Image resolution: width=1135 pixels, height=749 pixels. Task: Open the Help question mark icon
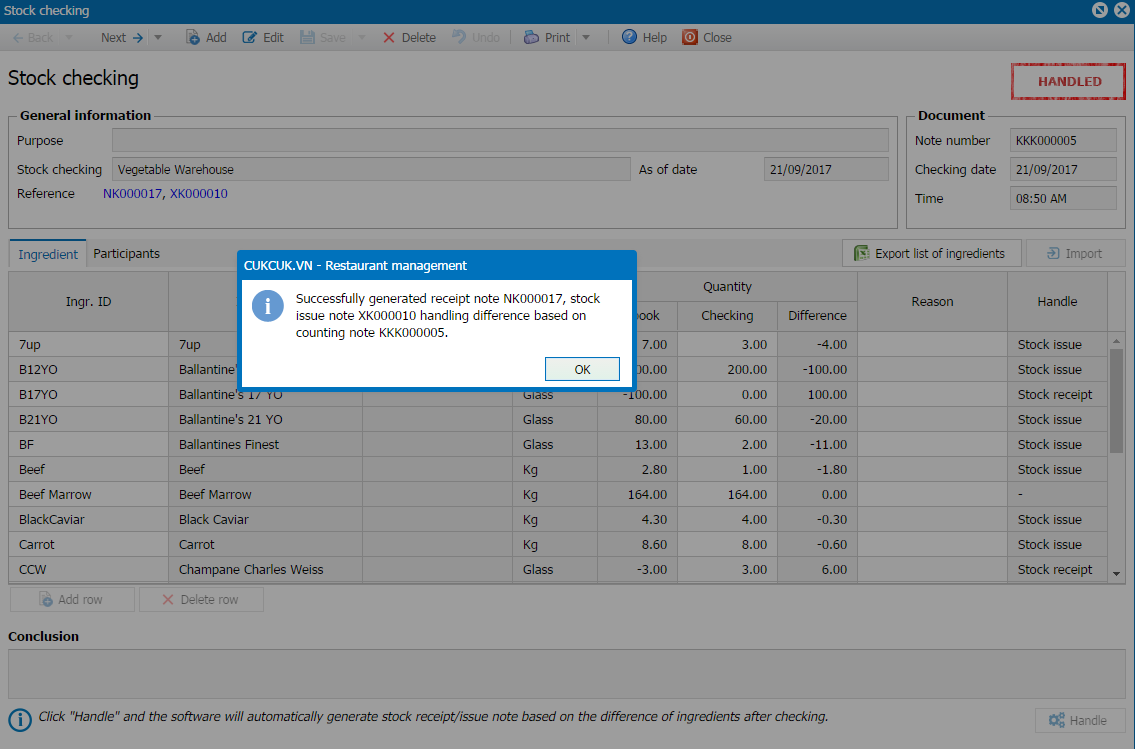click(x=630, y=37)
